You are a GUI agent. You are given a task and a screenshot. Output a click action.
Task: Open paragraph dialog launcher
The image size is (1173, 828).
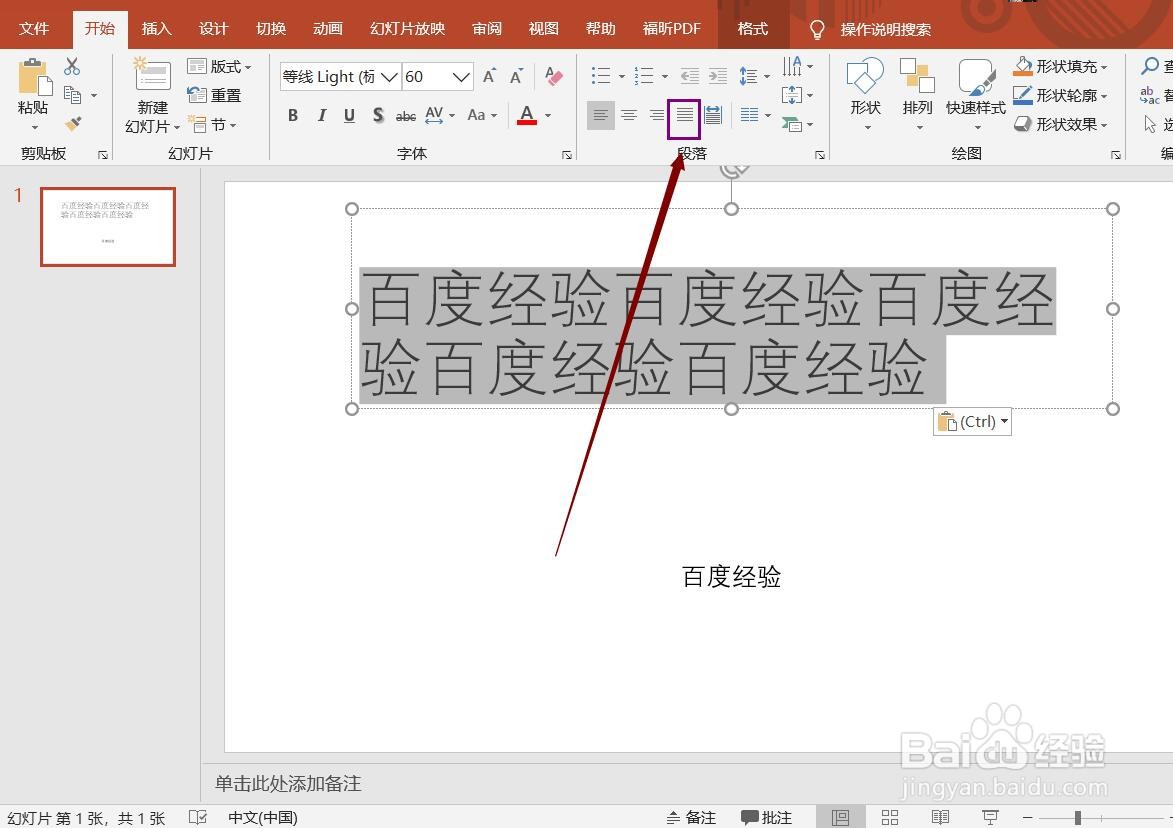(820, 155)
